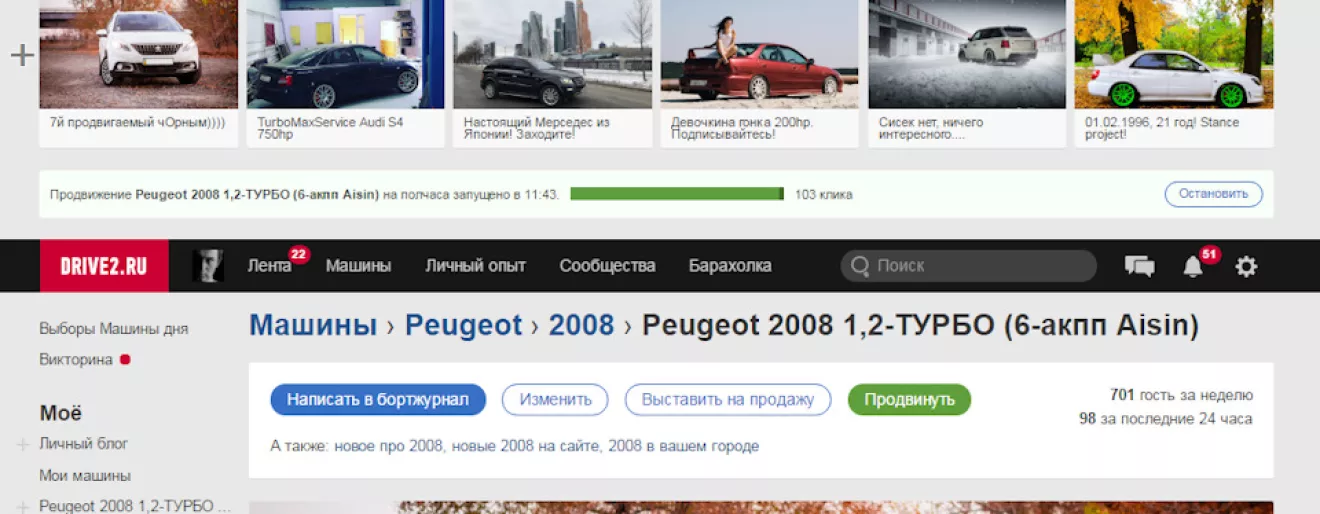Click Написать в бортжурнал button
The image size is (1320, 514).
[378, 400]
